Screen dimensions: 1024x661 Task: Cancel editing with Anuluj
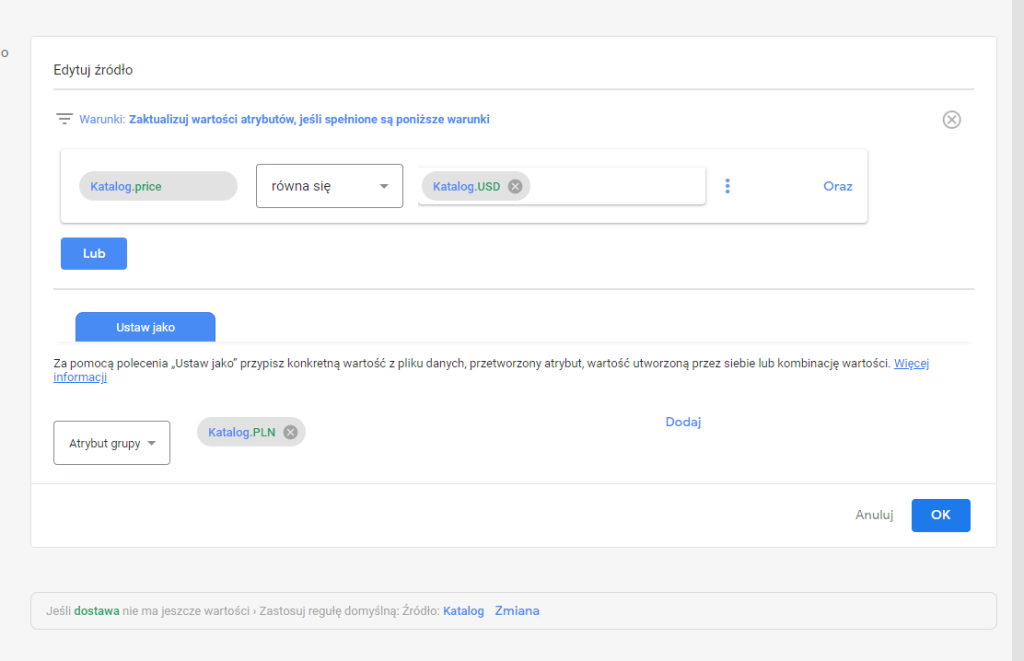pos(873,515)
